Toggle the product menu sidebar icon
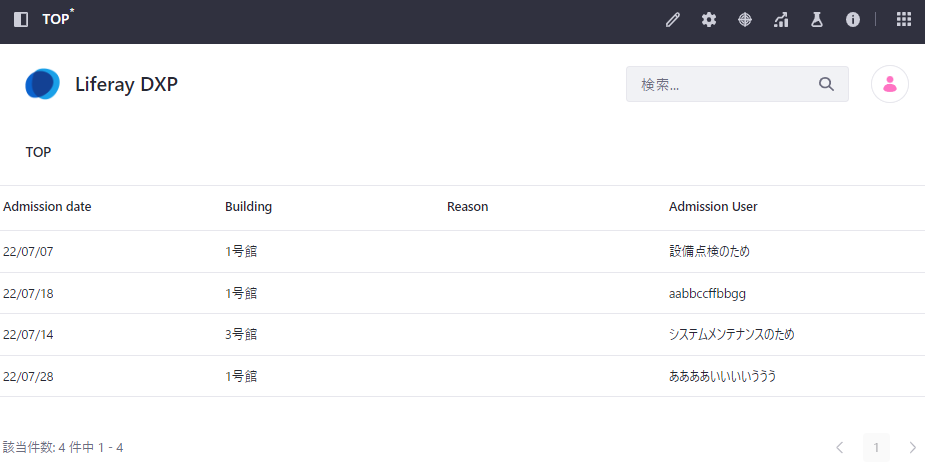The height and width of the screenshot is (471, 925). click(x=21, y=20)
